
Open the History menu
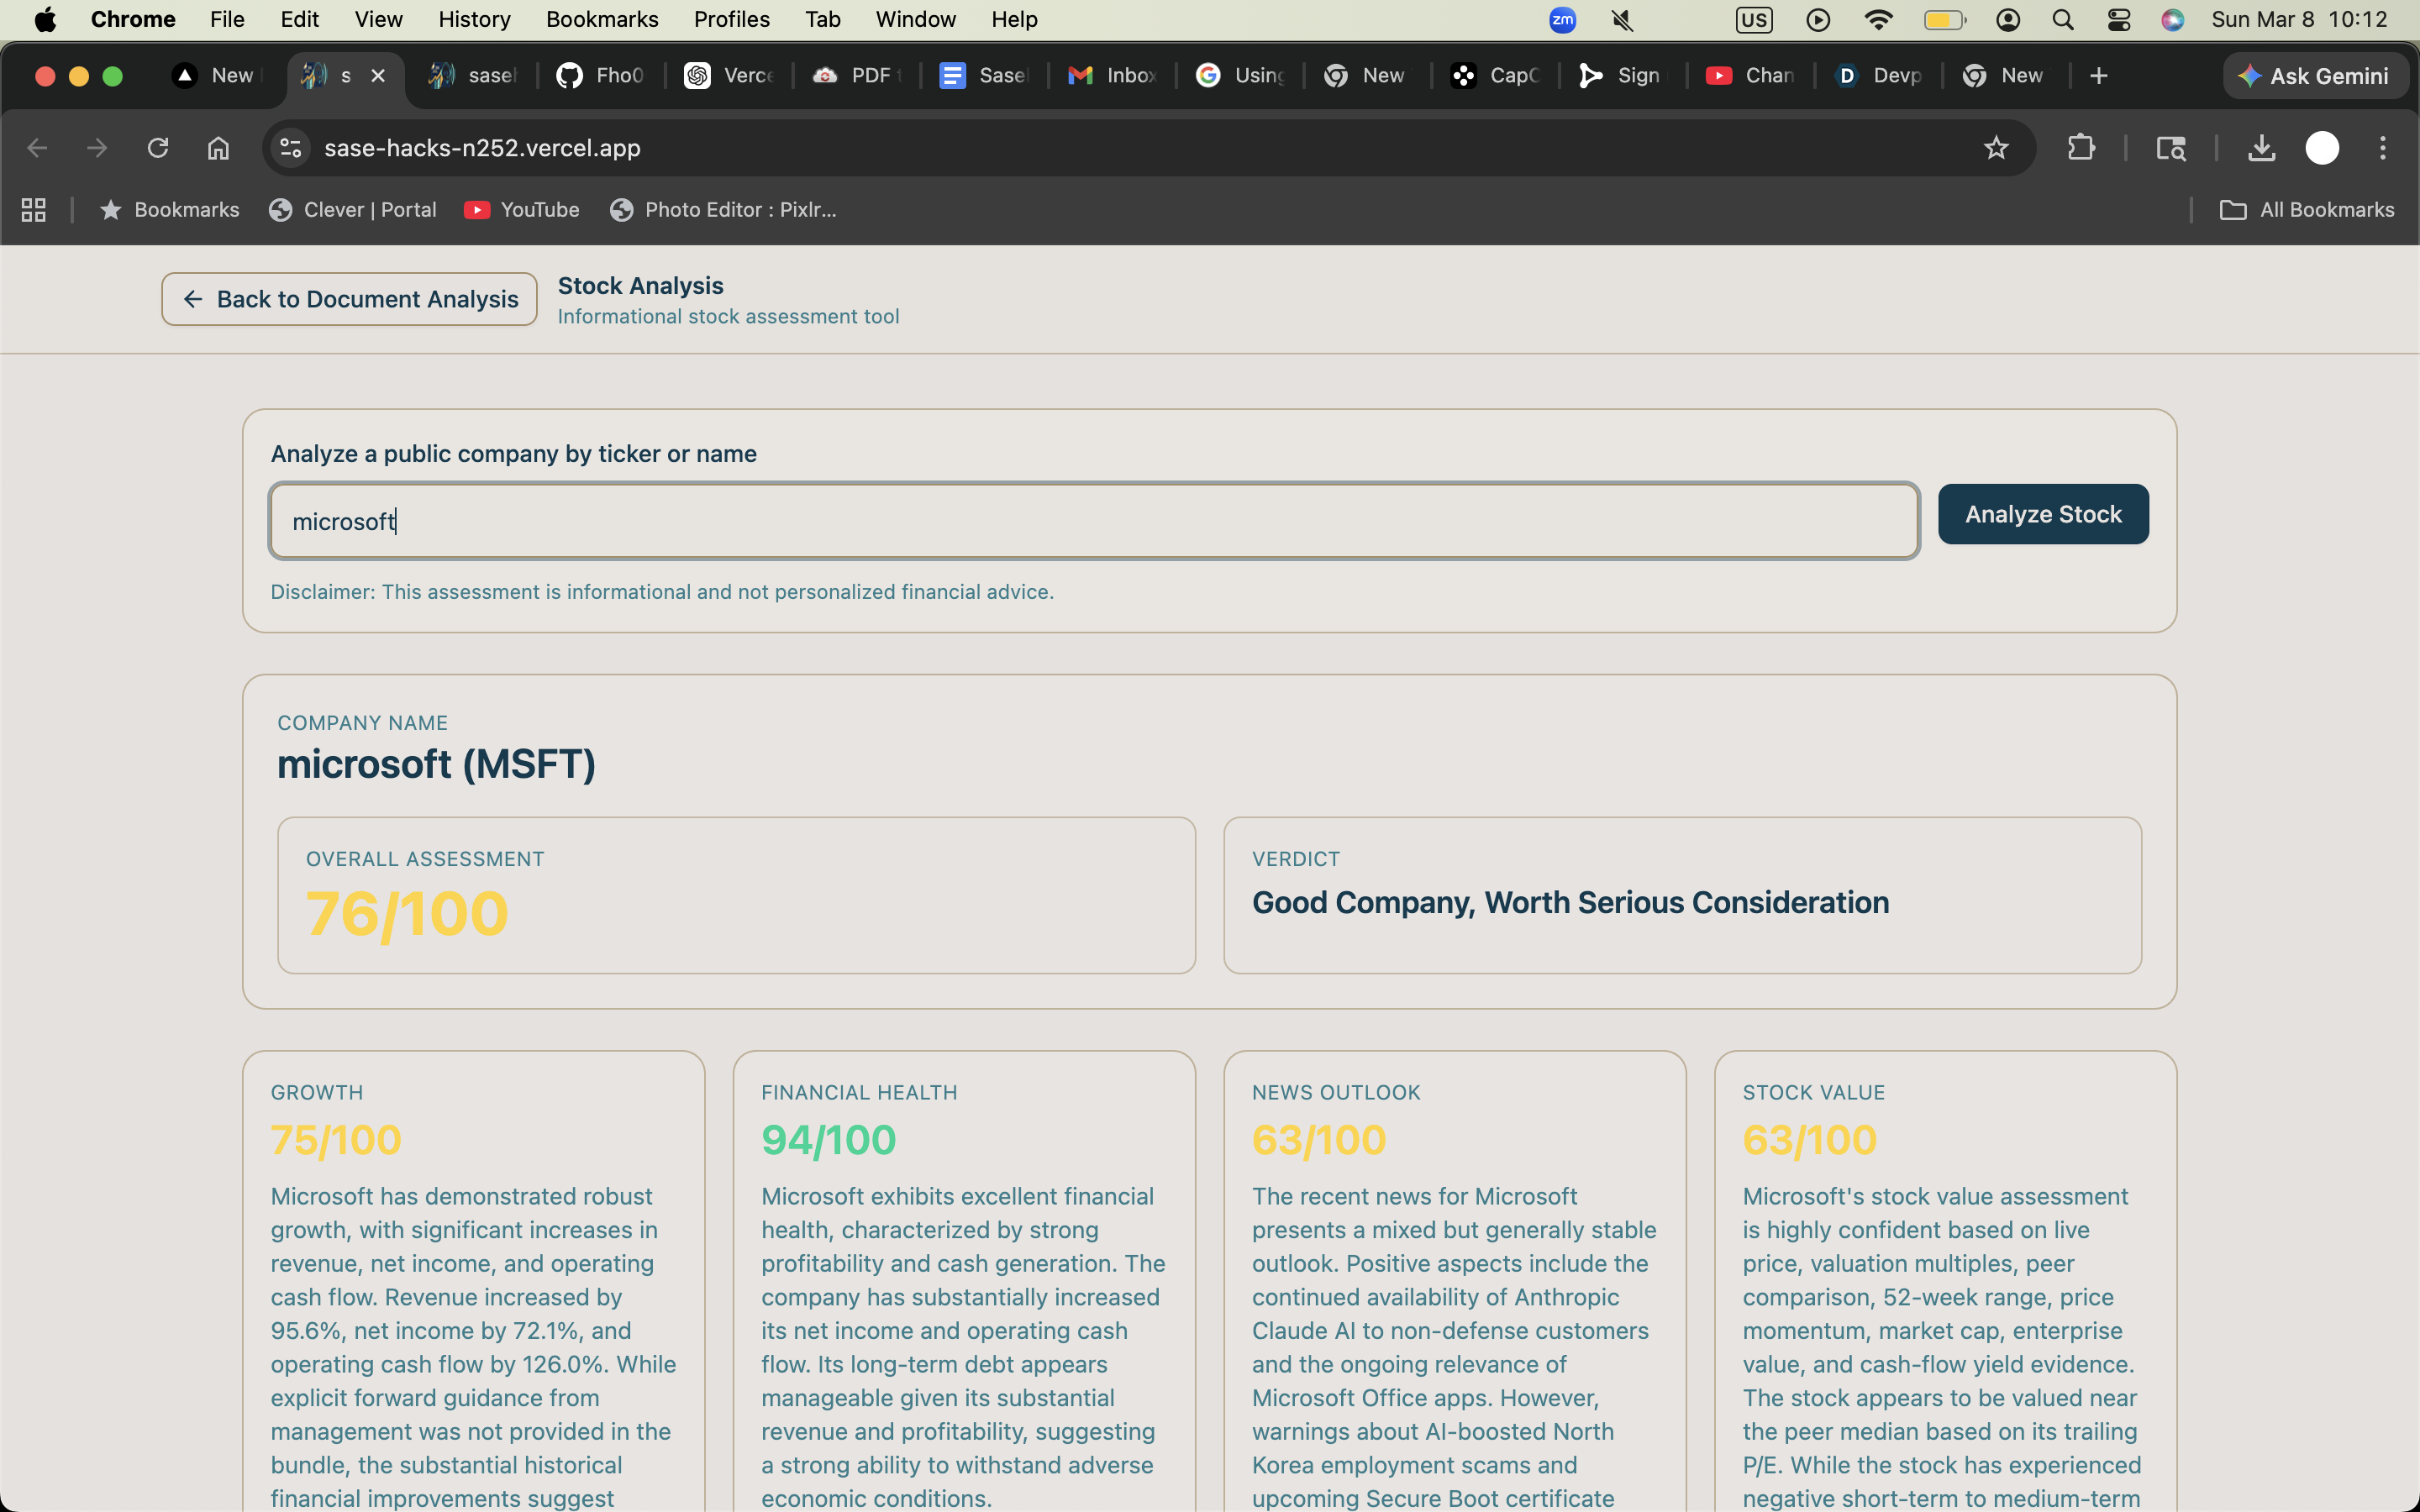pyautogui.click(x=474, y=20)
